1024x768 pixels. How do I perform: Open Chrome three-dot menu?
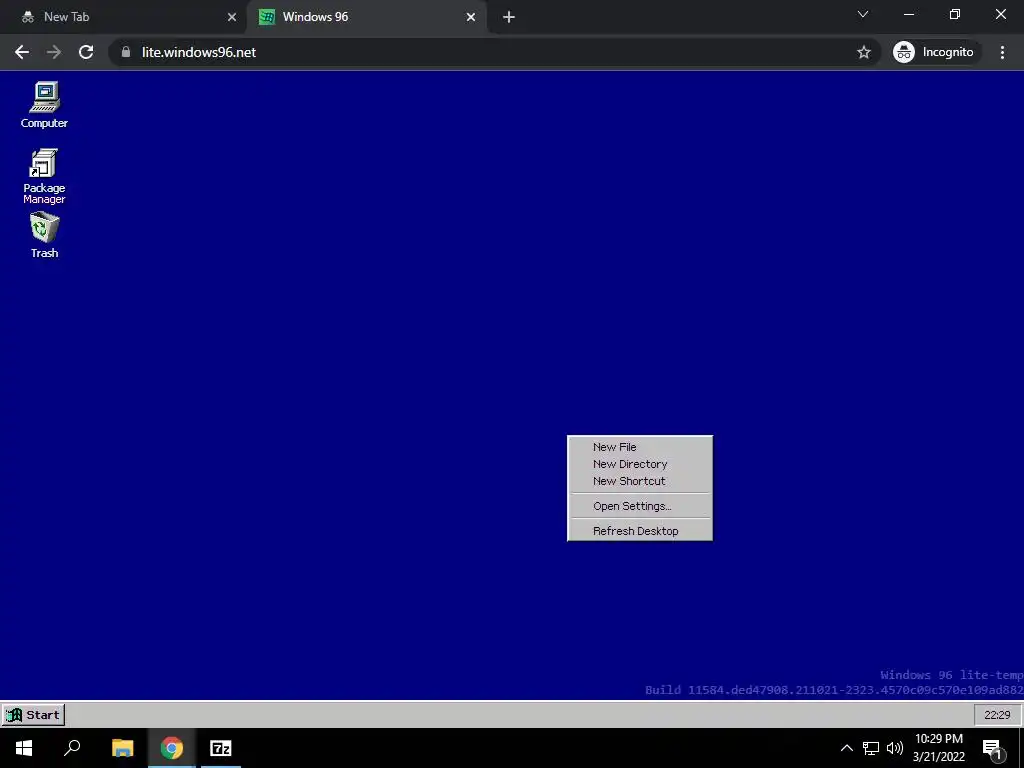click(1002, 52)
